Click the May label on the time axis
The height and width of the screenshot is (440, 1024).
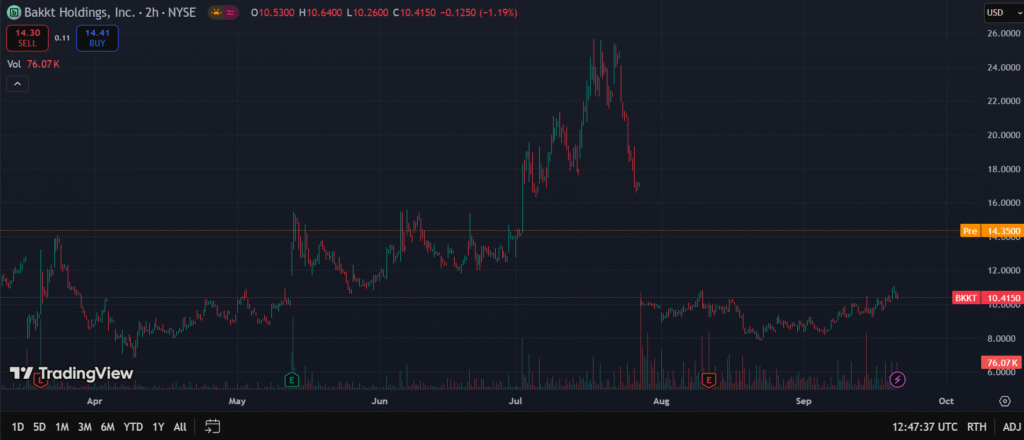coord(237,401)
